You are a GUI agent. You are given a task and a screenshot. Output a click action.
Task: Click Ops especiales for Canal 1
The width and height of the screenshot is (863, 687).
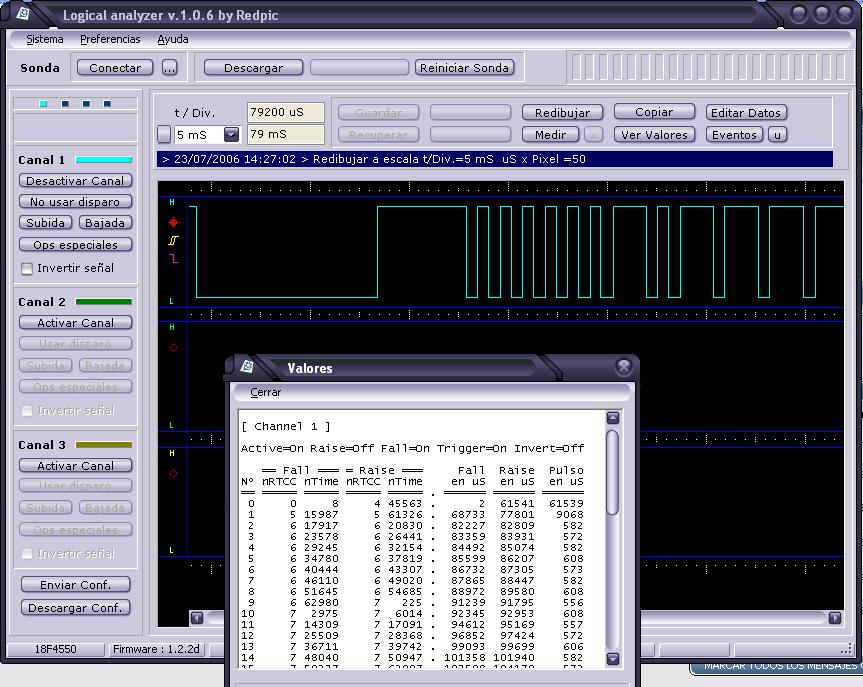pos(75,244)
